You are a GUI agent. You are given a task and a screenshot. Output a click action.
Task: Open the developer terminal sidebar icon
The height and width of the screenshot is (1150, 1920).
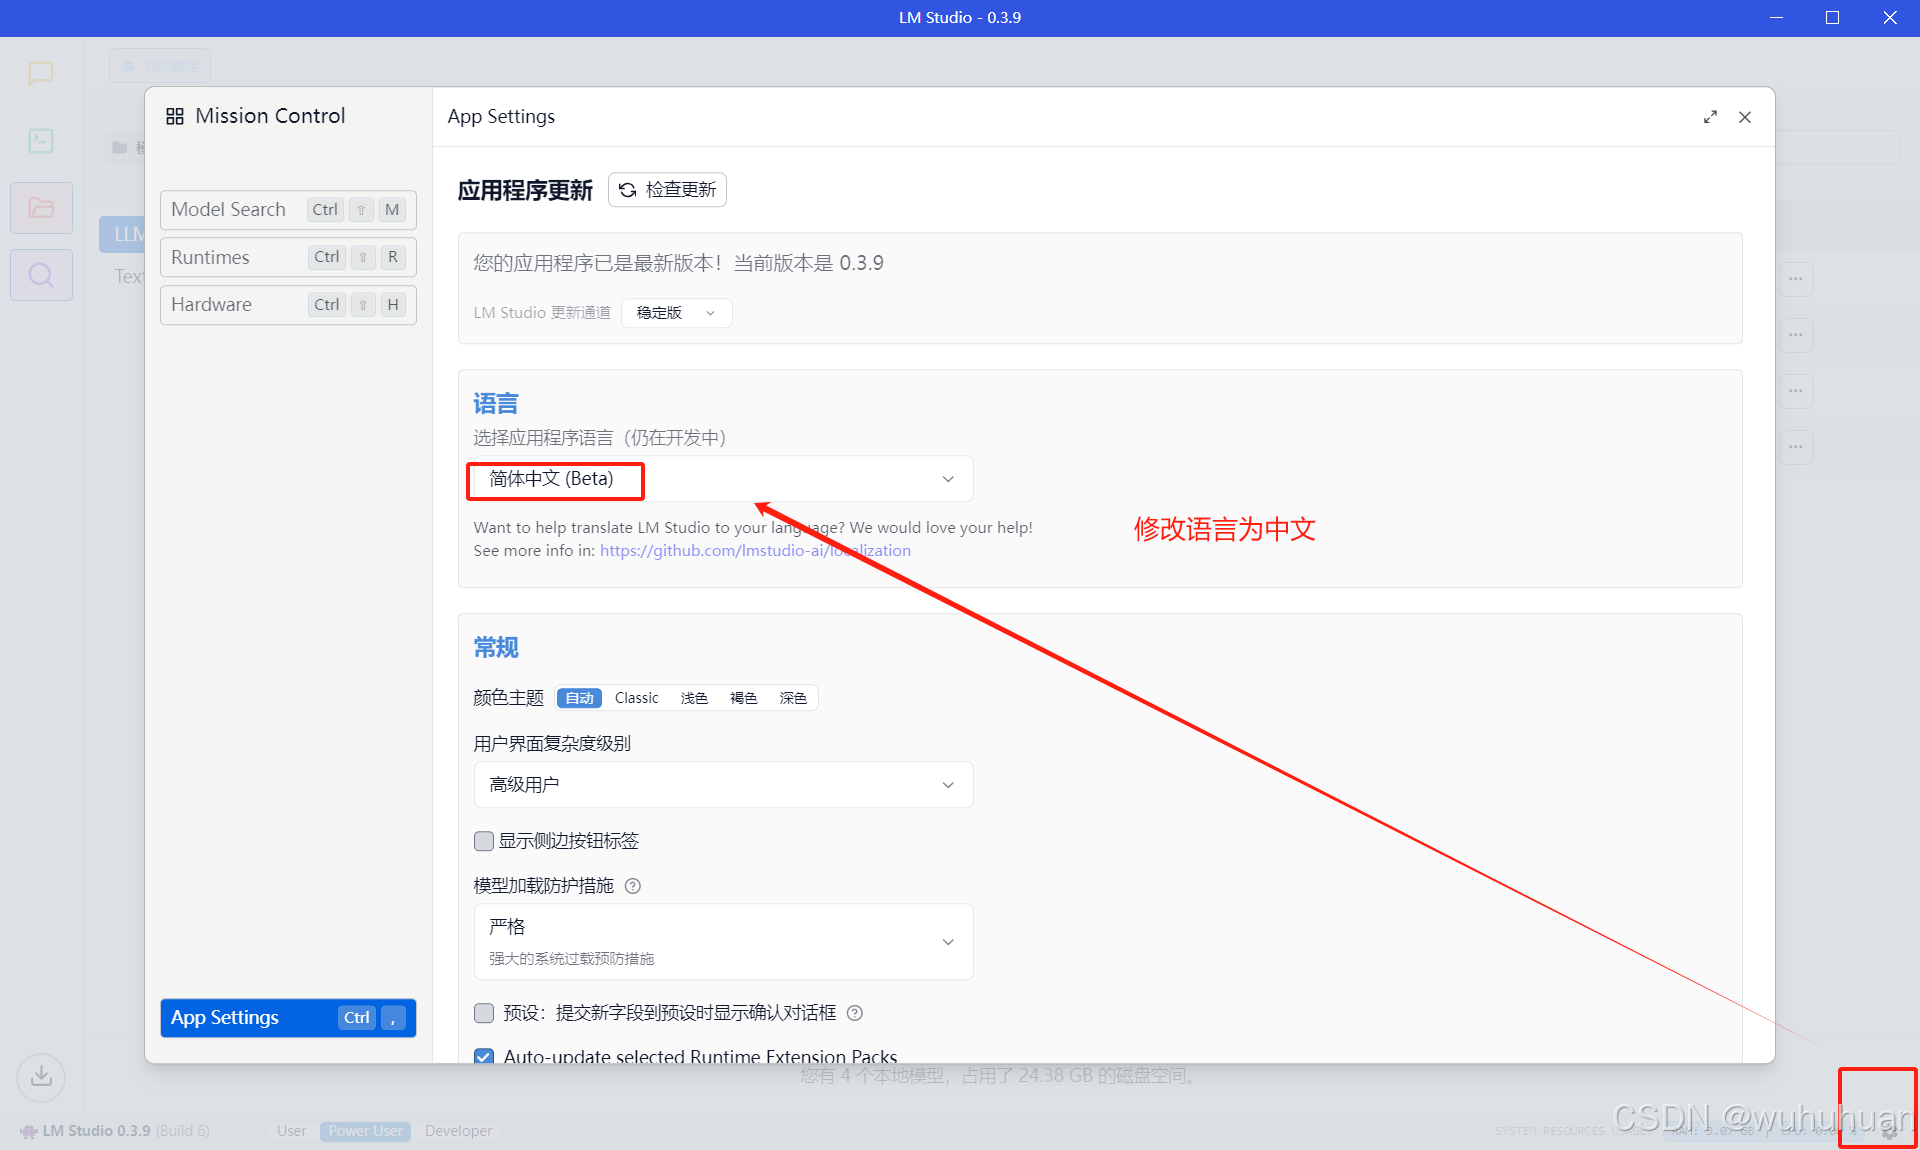coord(41,141)
